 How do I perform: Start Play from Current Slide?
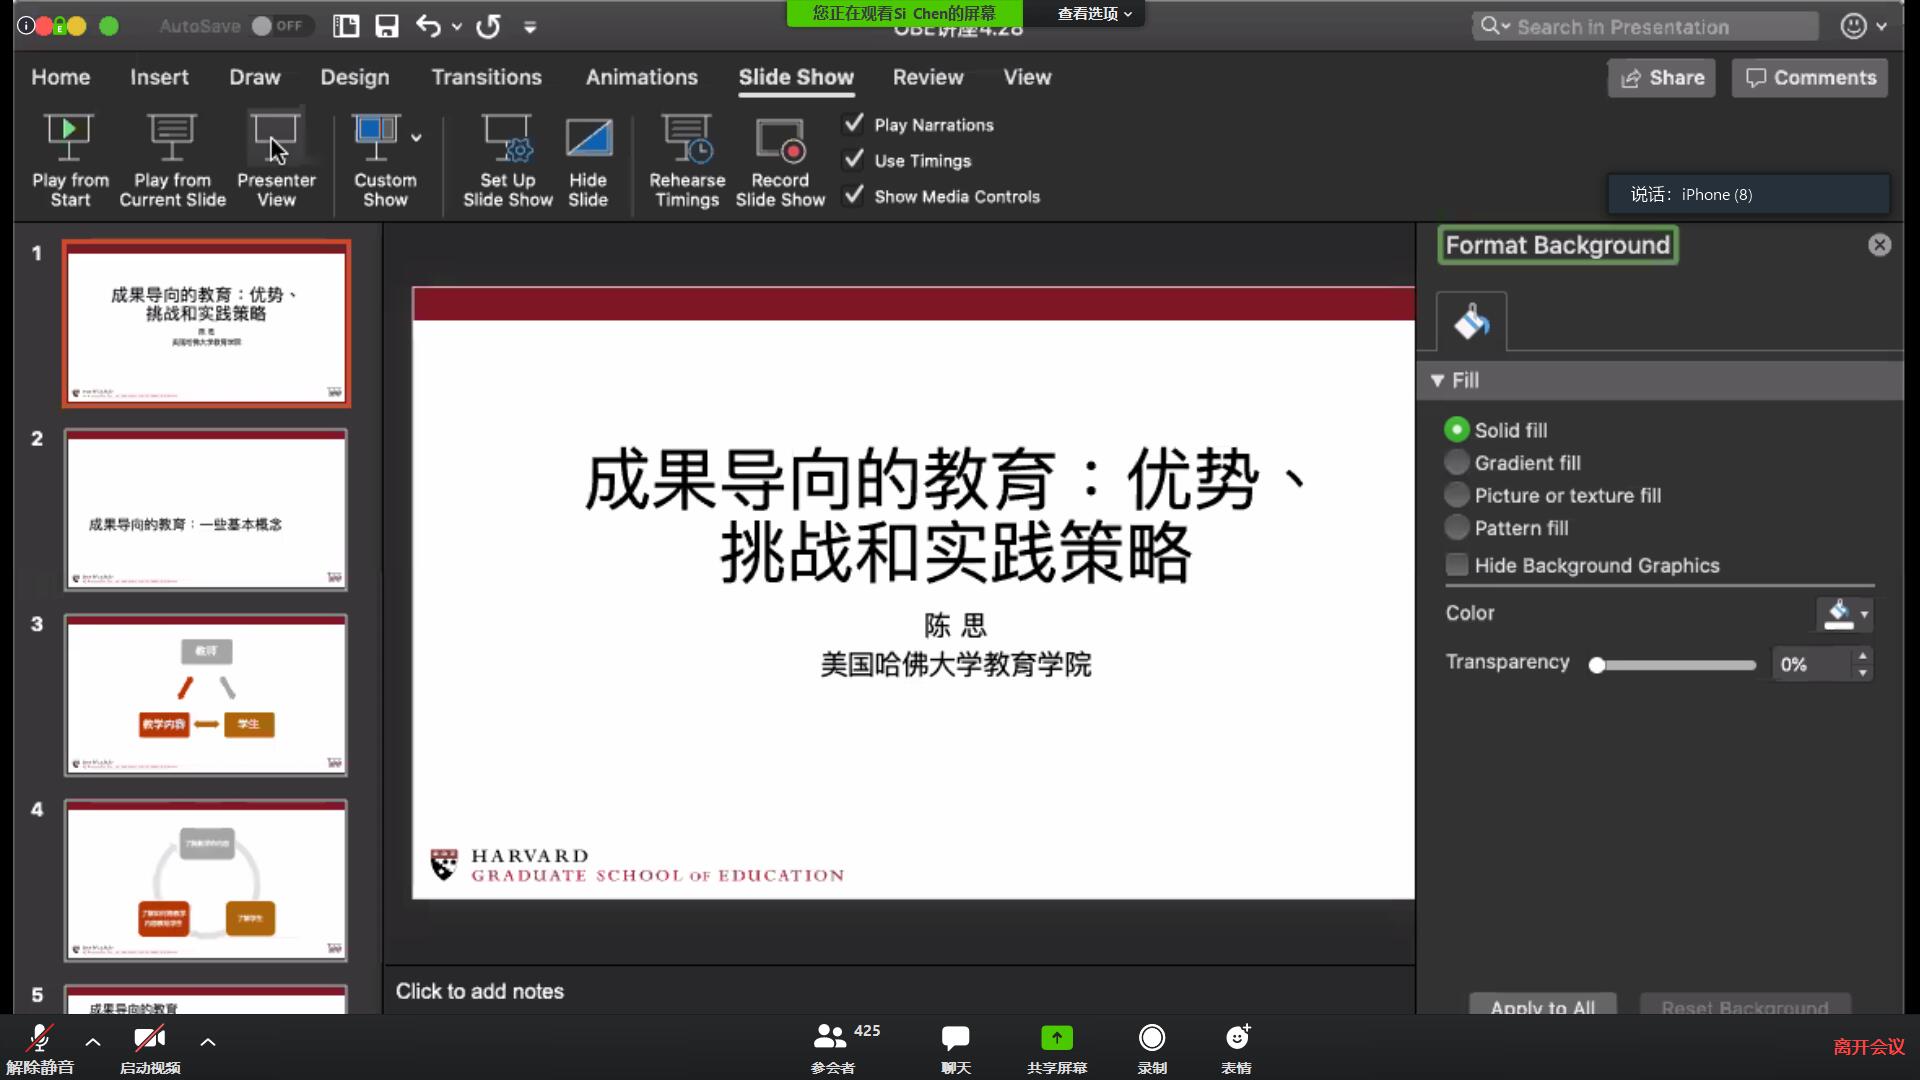point(172,138)
